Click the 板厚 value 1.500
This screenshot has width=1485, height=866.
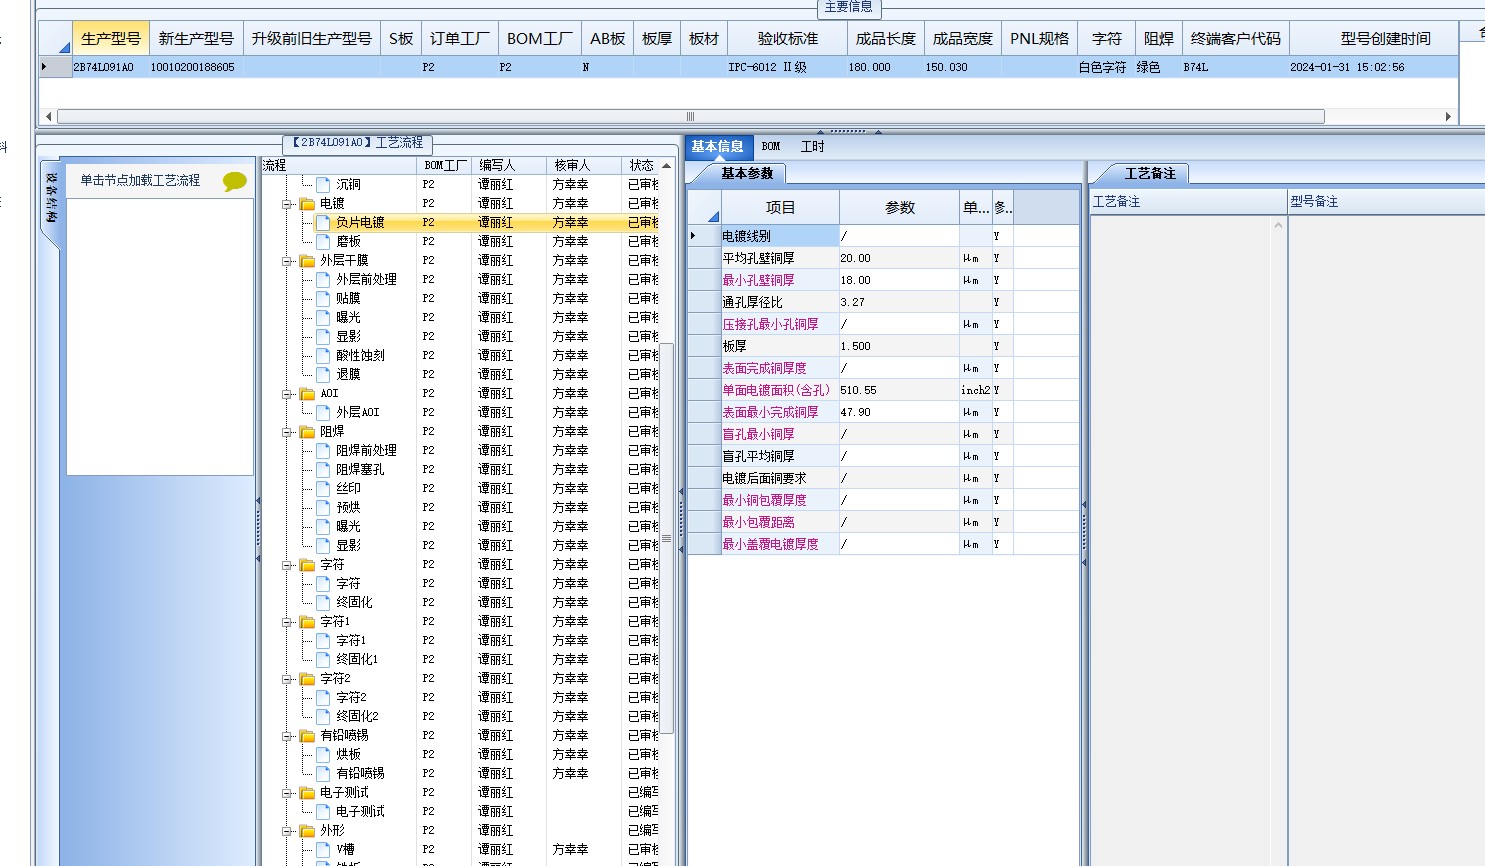tap(899, 346)
